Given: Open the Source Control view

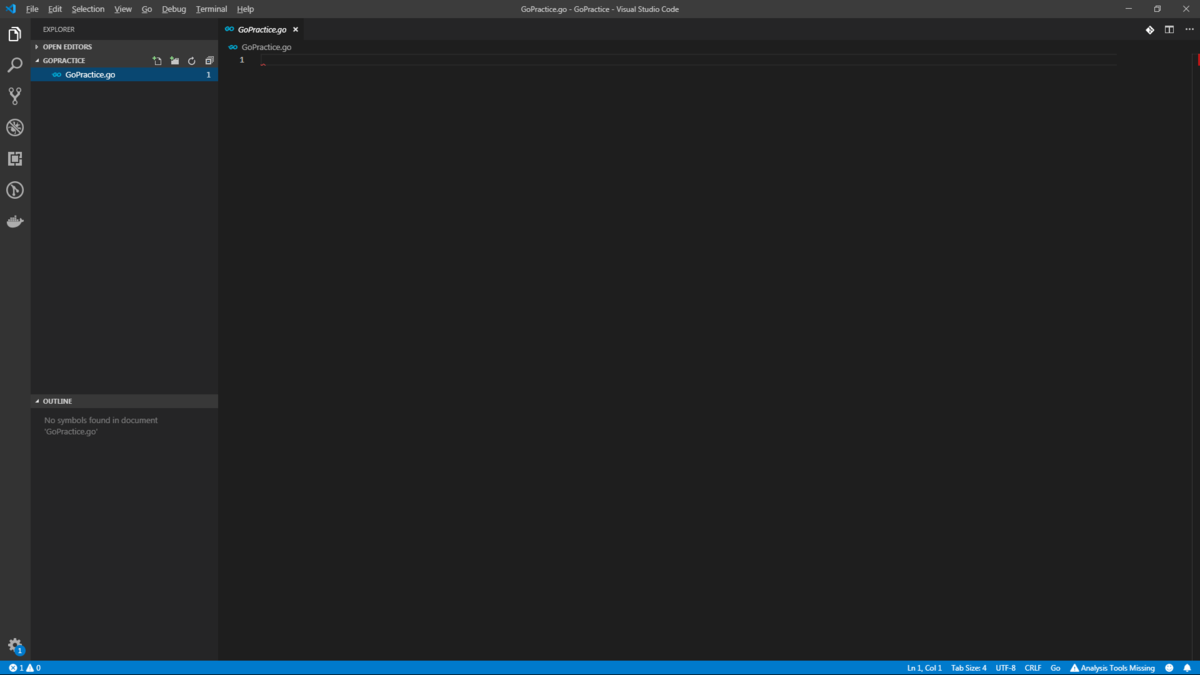Looking at the screenshot, I should click(15, 96).
